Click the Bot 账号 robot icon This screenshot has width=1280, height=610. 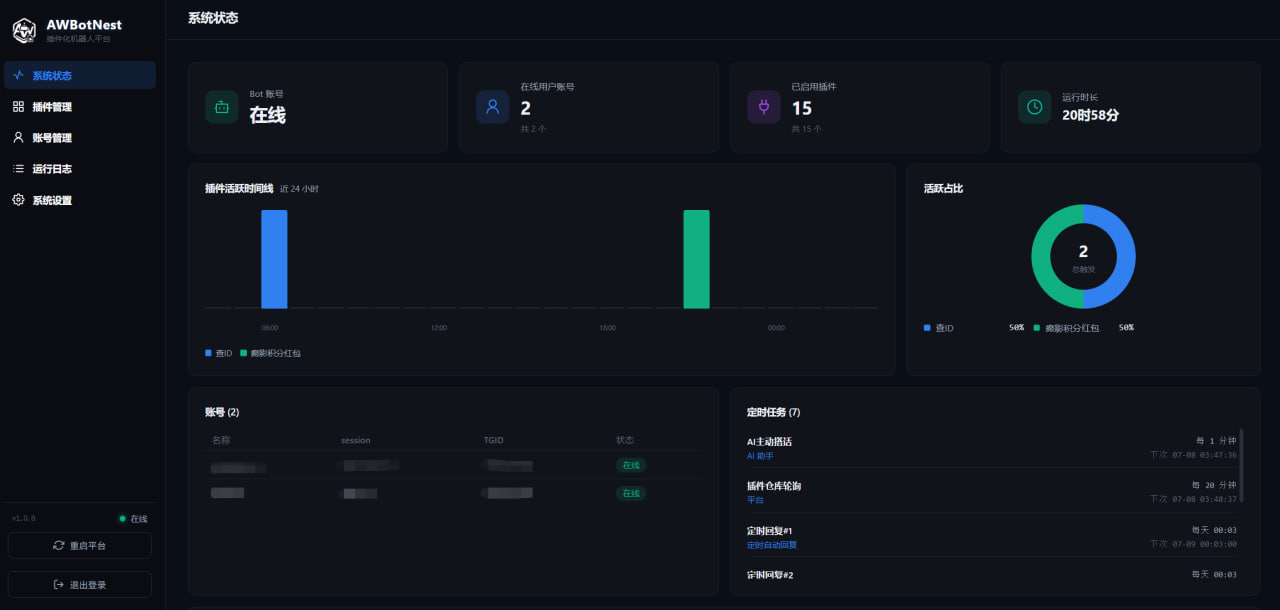tap(222, 107)
